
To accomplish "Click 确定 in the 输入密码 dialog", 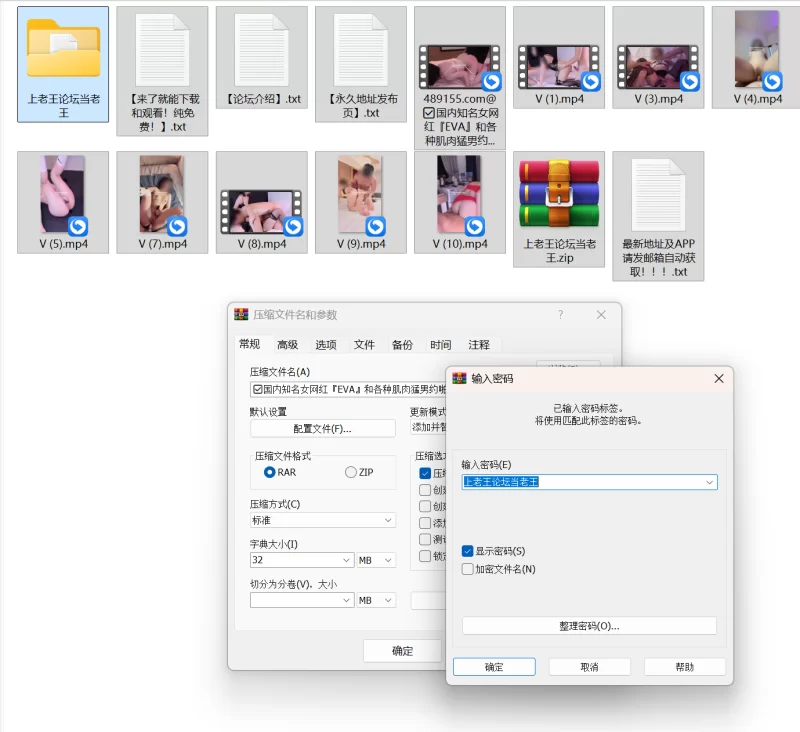I will pos(494,667).
